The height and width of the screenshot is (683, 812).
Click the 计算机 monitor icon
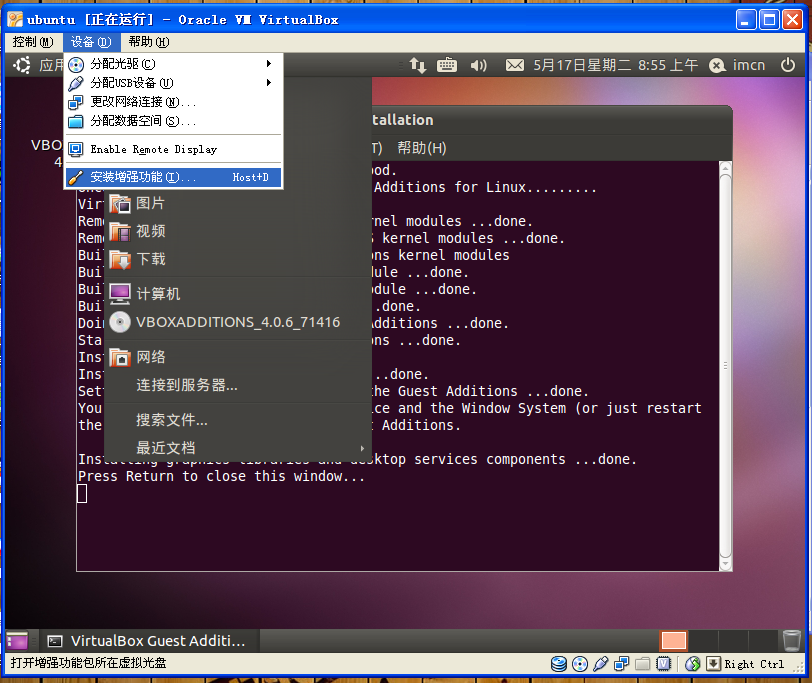[120, 294]
